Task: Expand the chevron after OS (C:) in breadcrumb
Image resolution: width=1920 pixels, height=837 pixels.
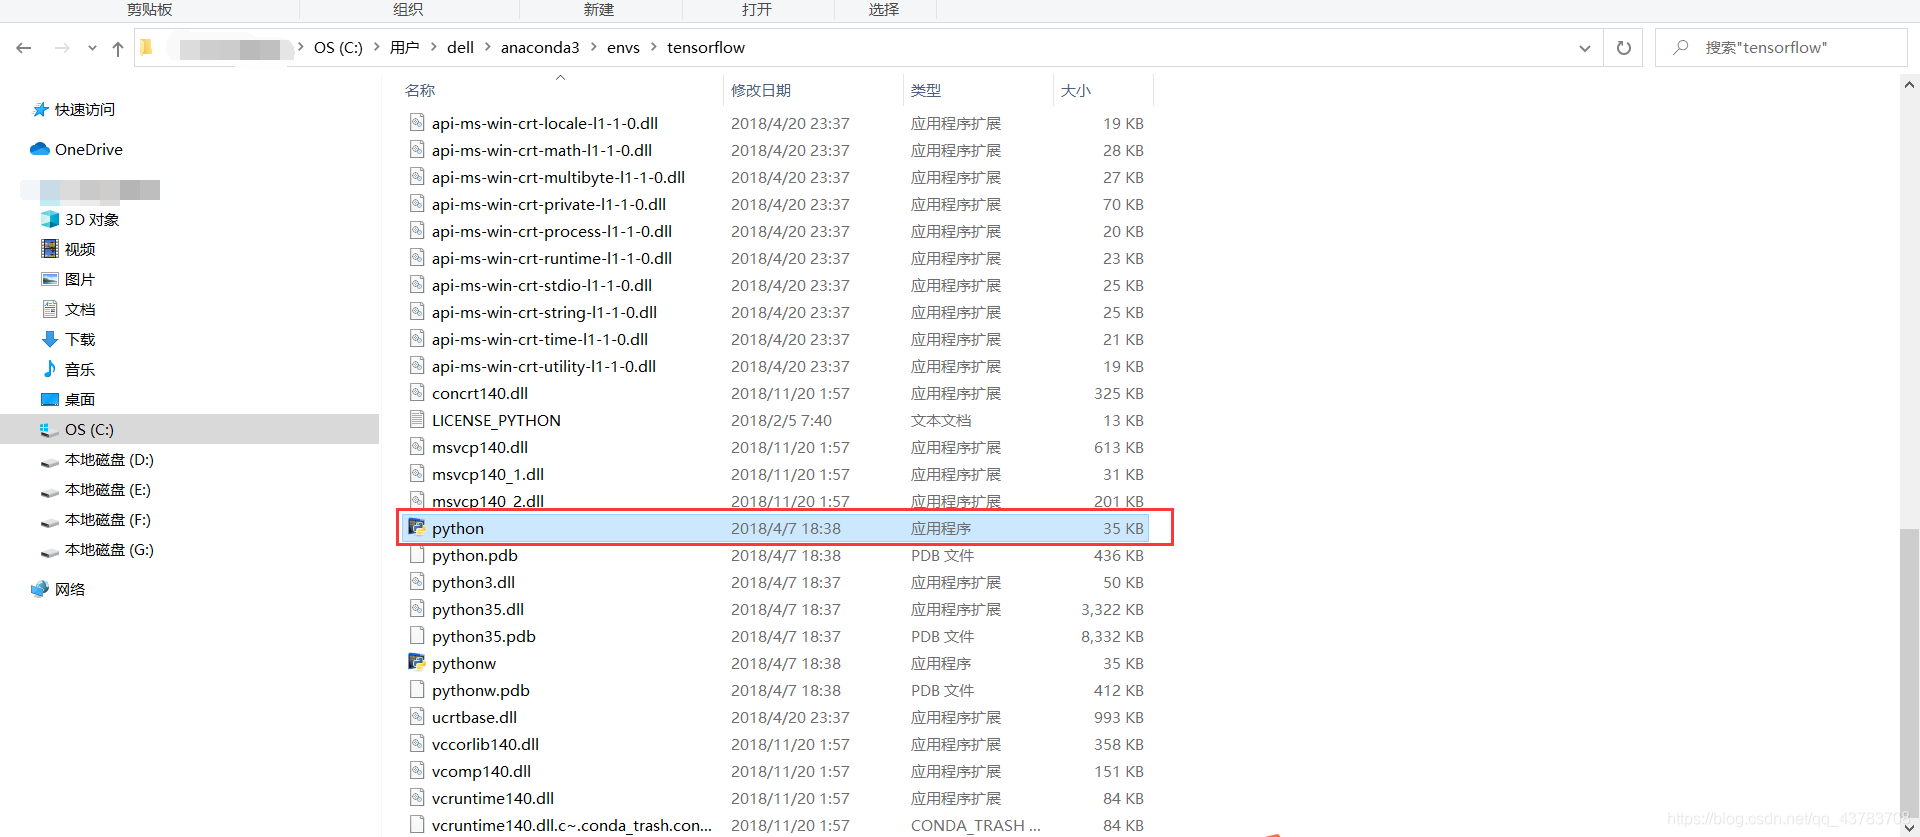Action: (x=377, y=47)
